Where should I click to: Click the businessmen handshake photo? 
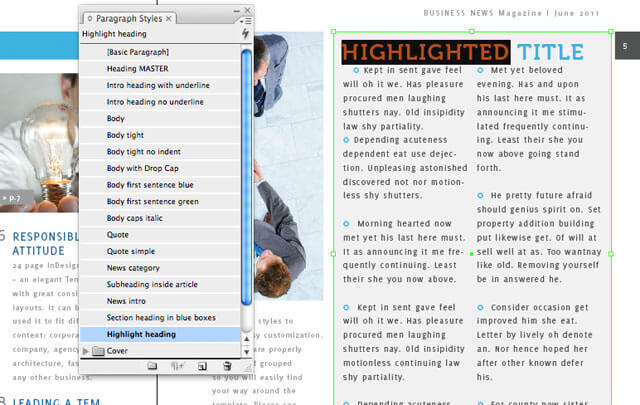289,166
